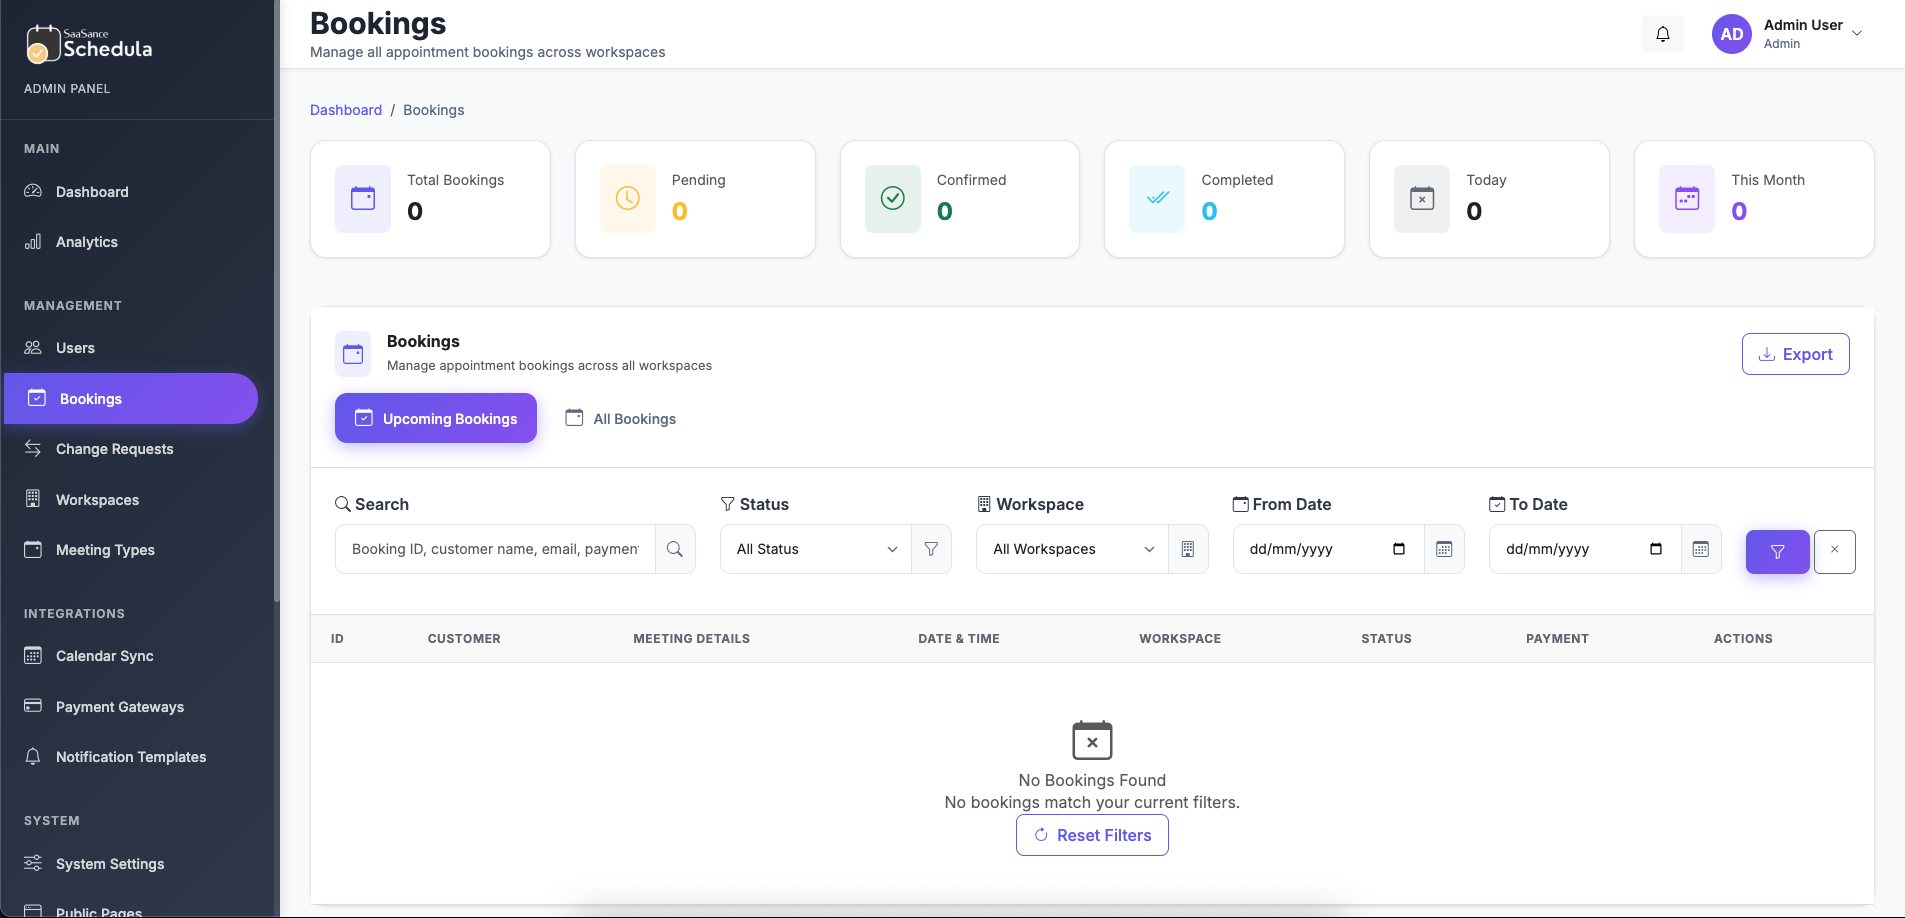Viewport: 1905px width, 918px height.
Task: Open the notification bell icon
Action: (1662, 33)
